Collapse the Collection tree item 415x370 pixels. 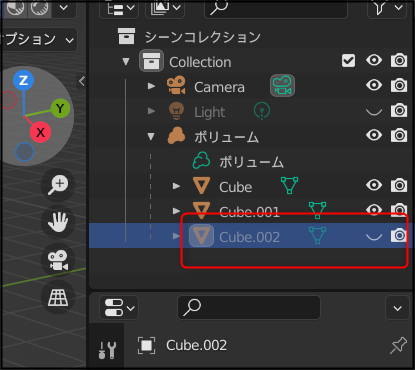click(126, 61)
